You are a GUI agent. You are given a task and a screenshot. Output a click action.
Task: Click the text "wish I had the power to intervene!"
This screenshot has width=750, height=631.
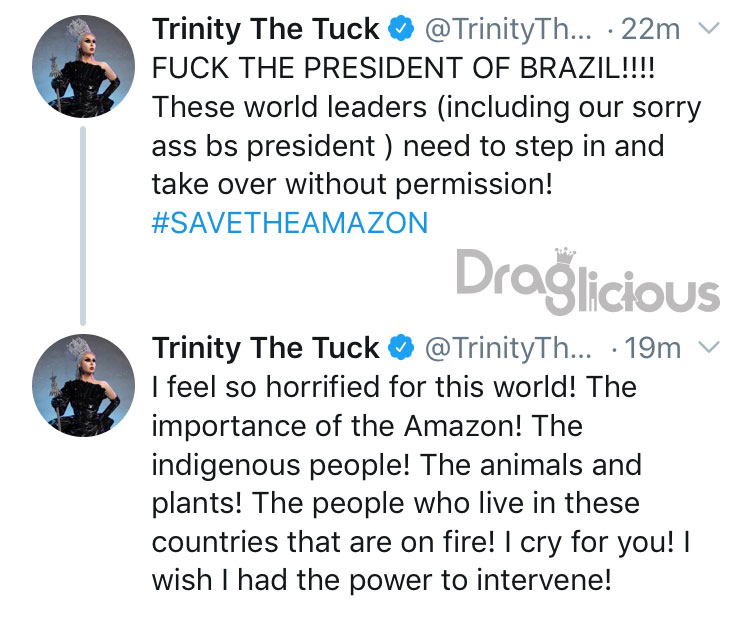pos(382,580)
